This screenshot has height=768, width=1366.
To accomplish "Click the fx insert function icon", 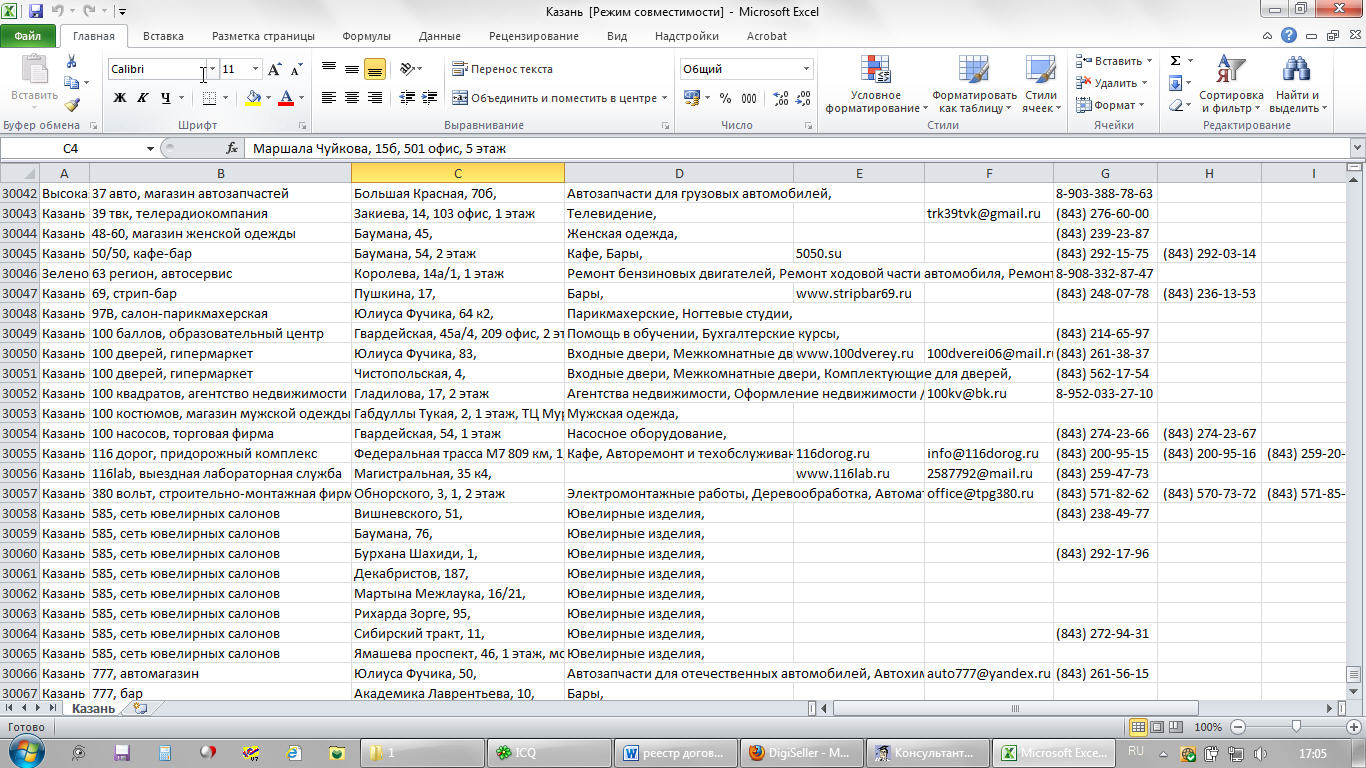I will 232,148.
